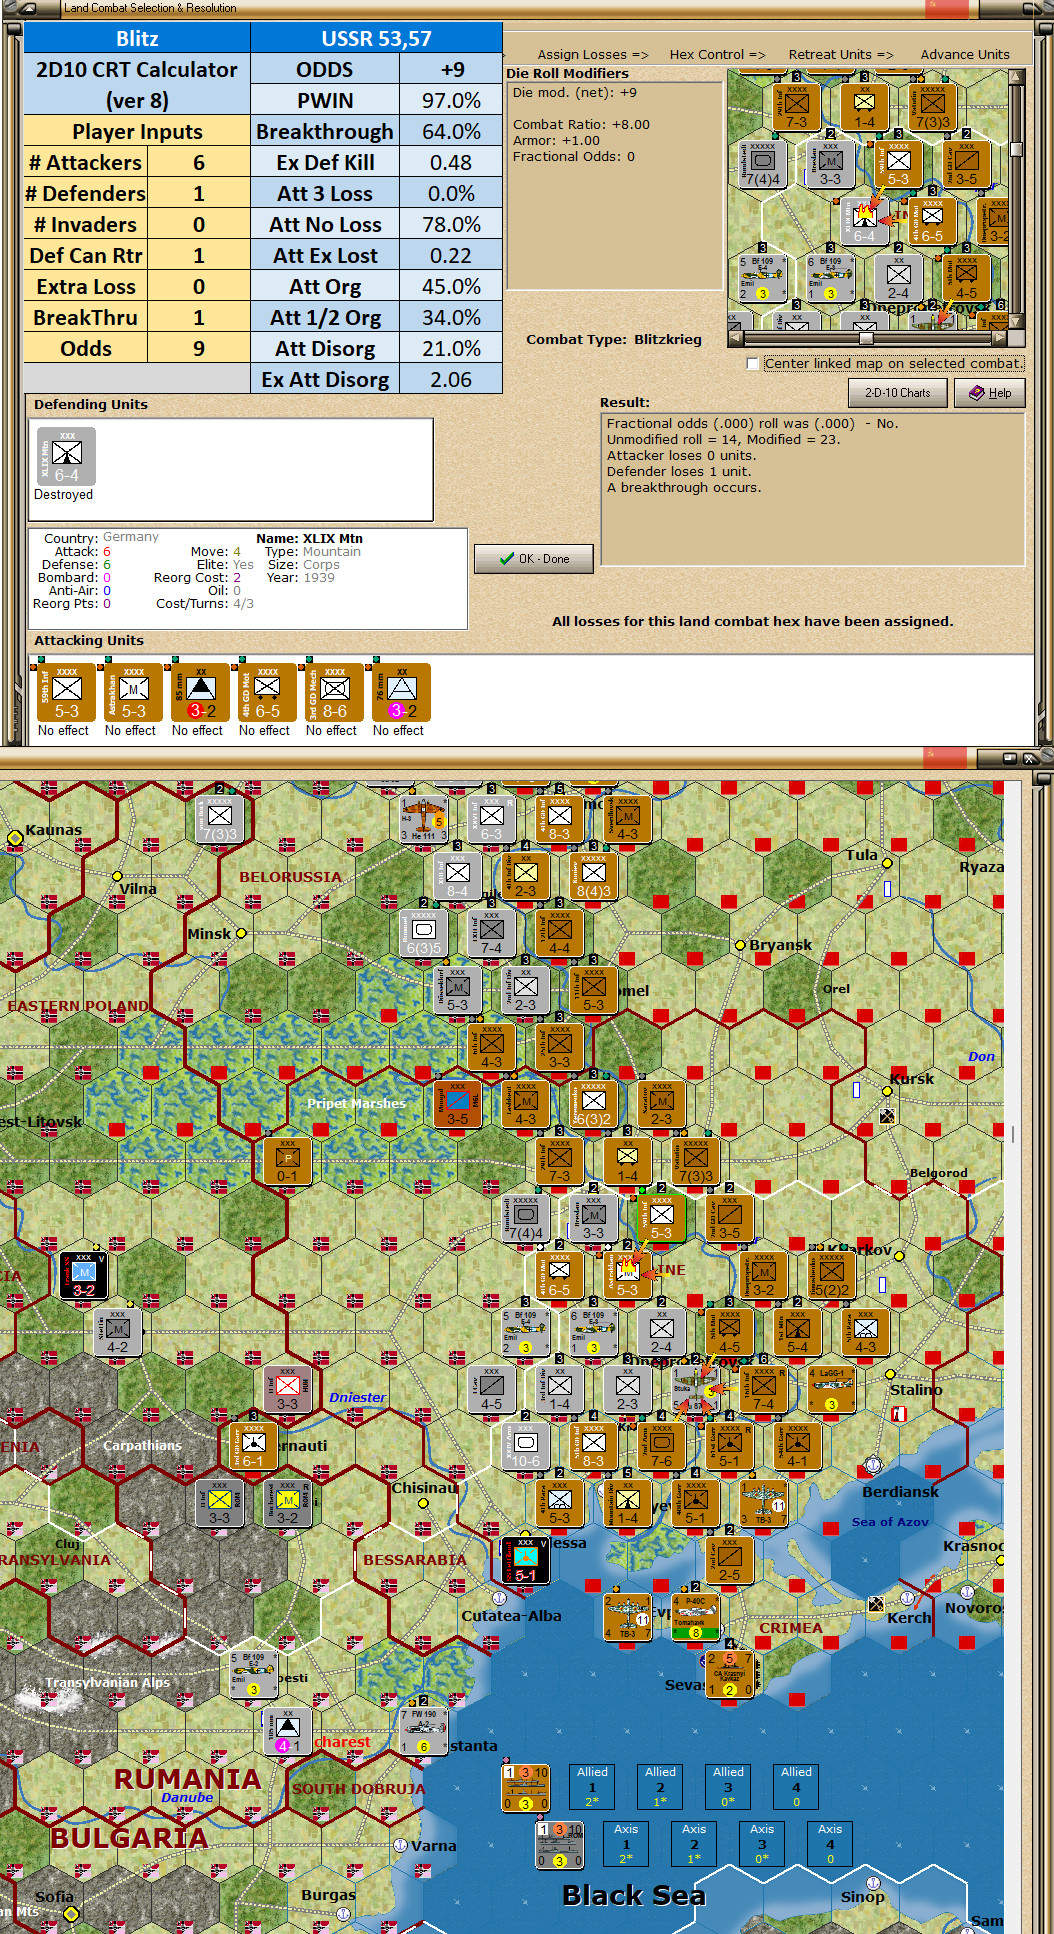Click mini map vertical scrollbar thumb

click(1016, 150)
